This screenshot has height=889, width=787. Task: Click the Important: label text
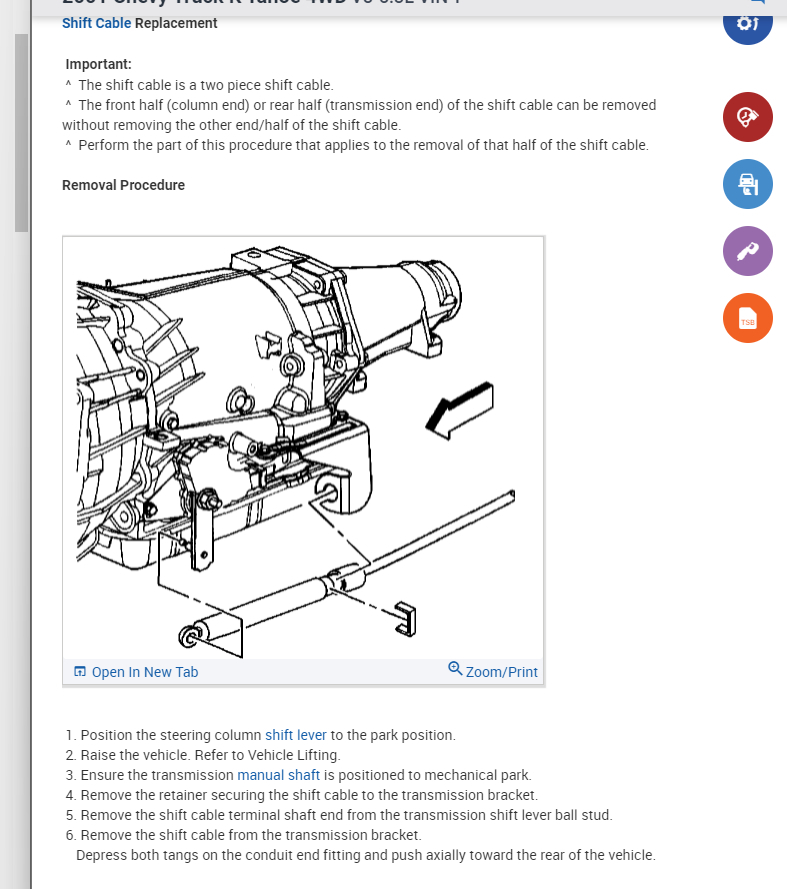(x=98, y=64)
